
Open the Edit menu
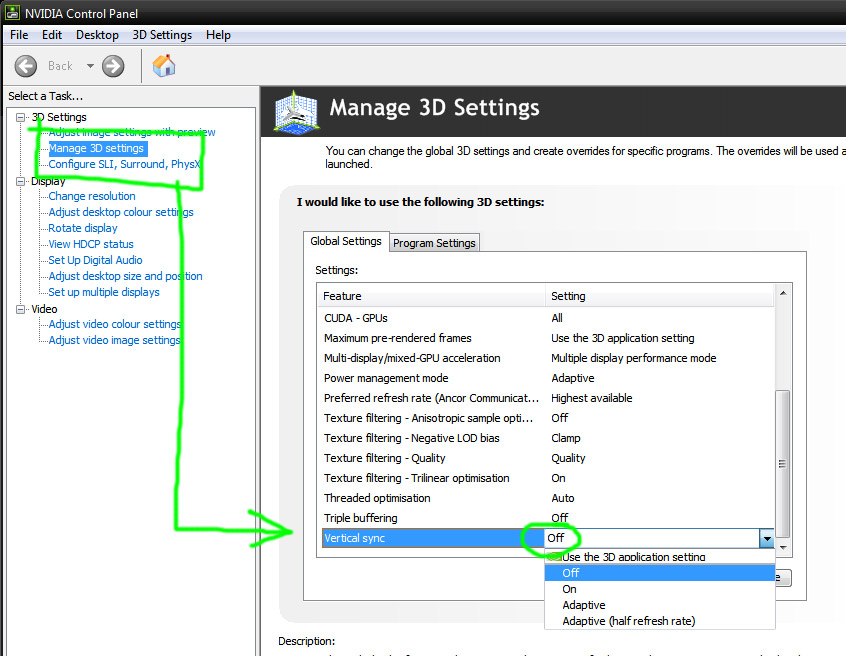[x=52, y=35]
